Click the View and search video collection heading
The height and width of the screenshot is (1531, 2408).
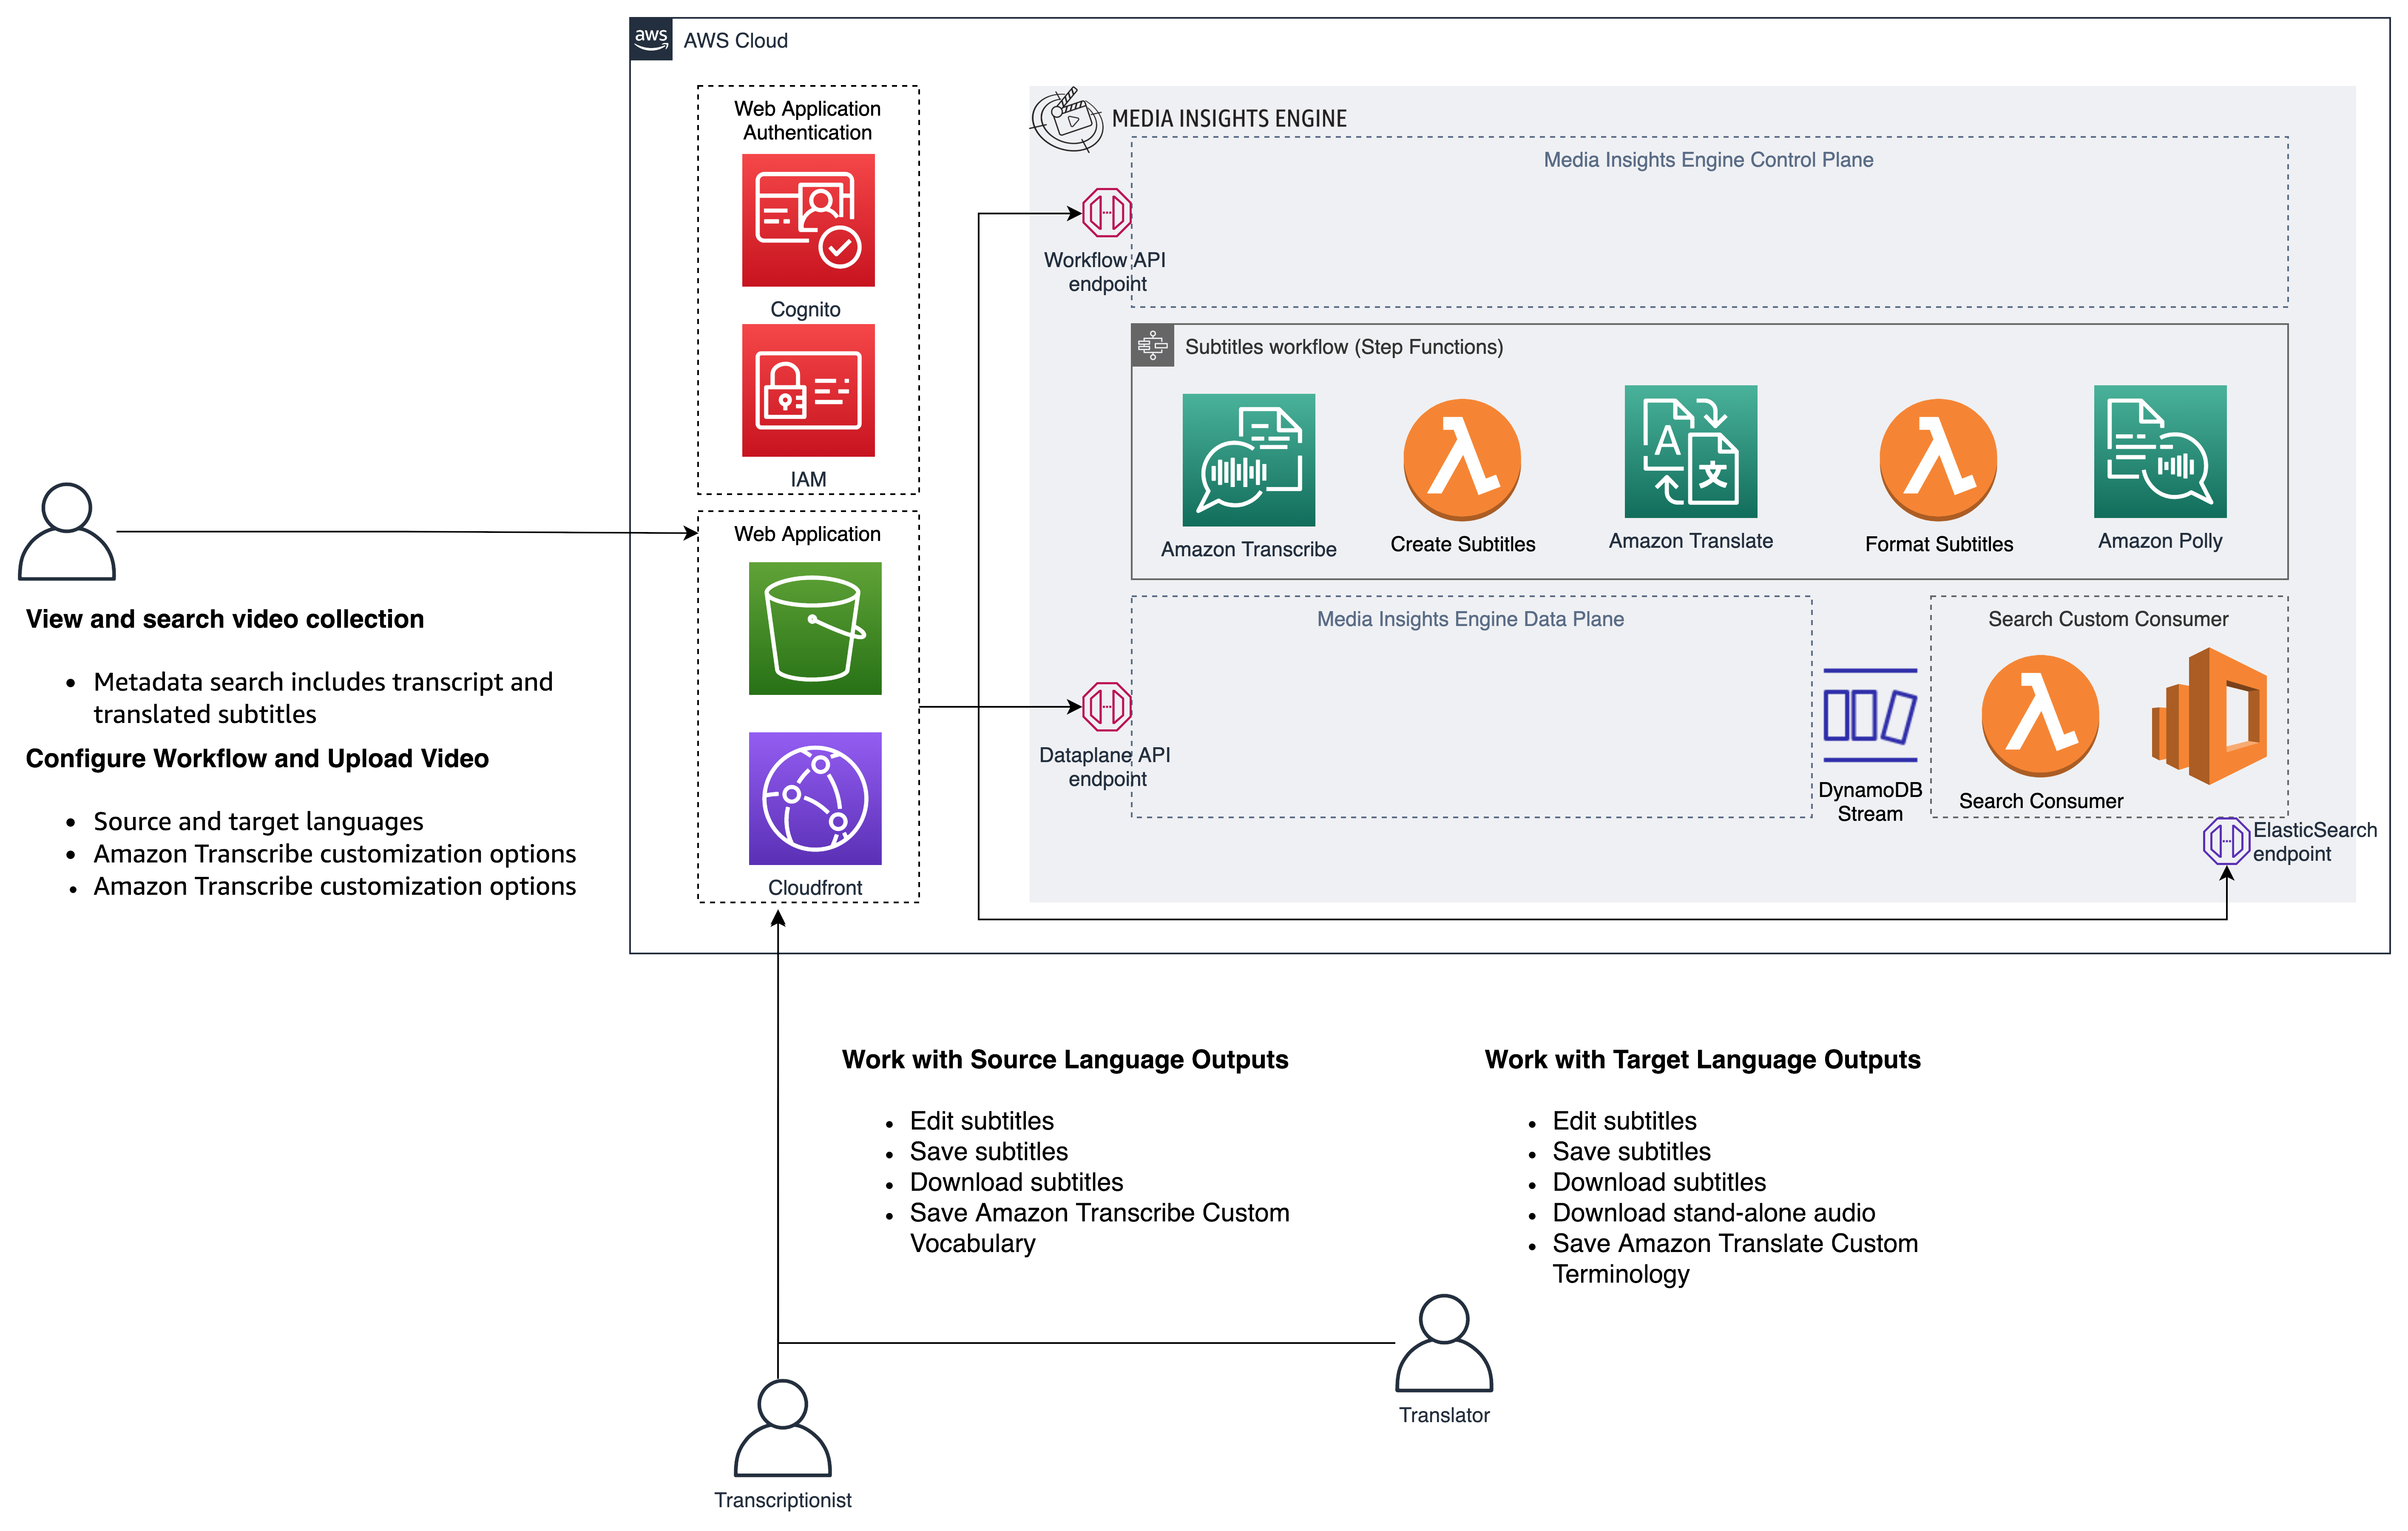click(225, 619)
